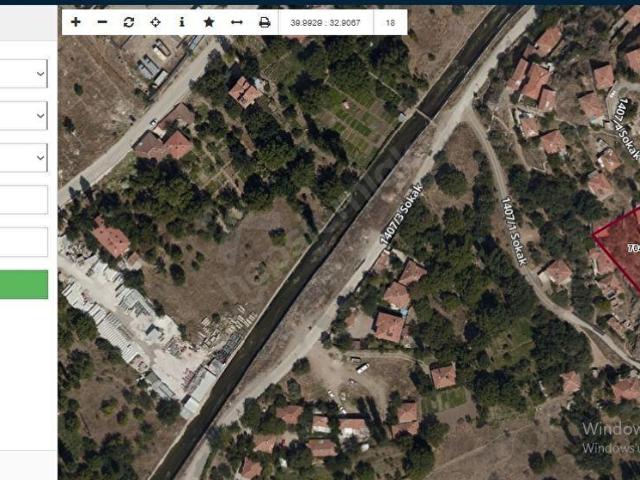The image size is (640, 480).
Task: Expand the second dropdown in the side panel
Action: [x=24, y=116]
